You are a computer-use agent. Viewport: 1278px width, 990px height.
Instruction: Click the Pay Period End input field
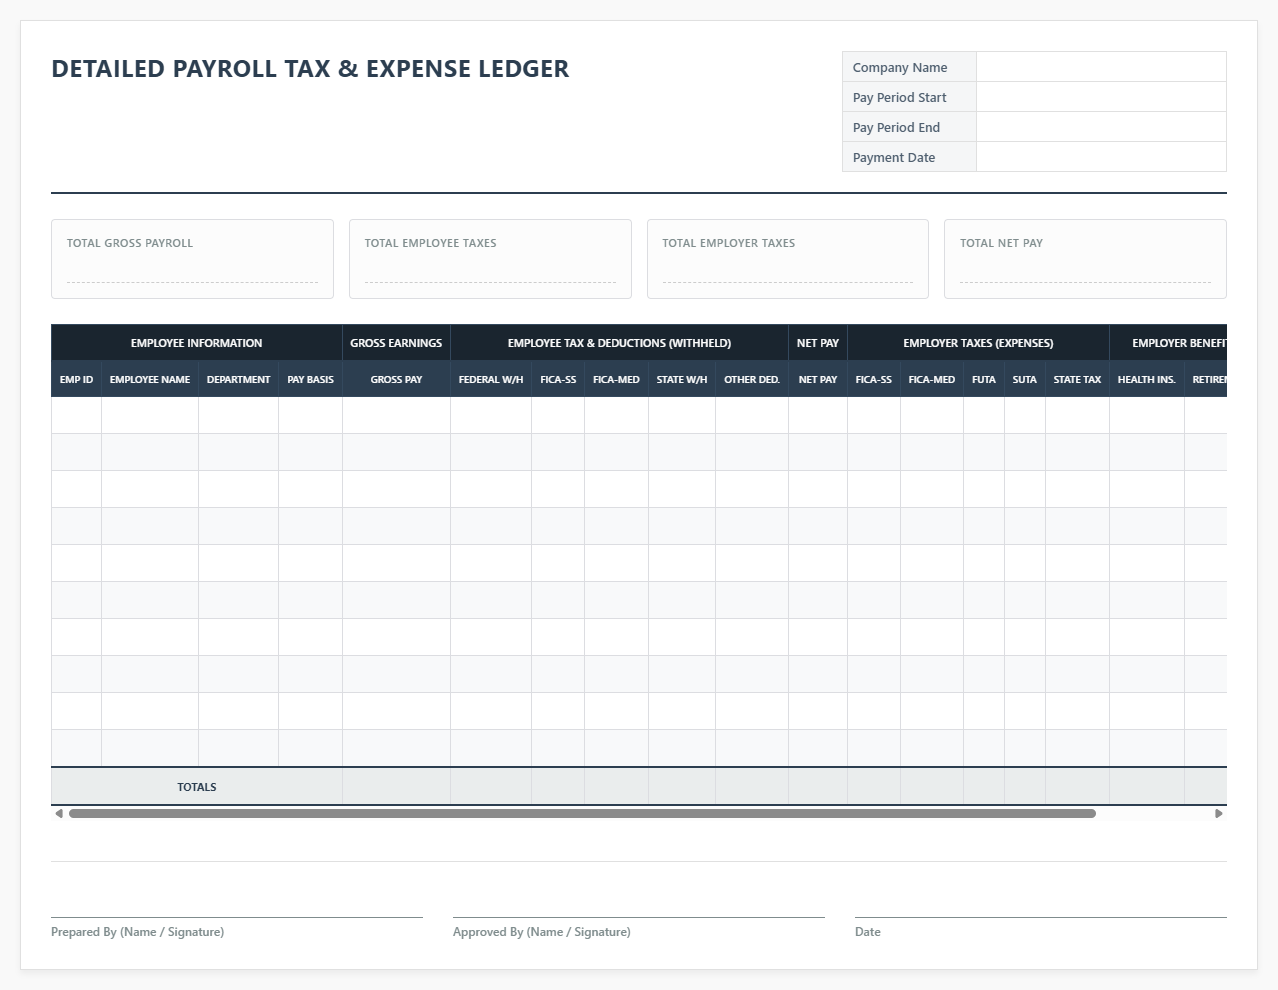1101,127
